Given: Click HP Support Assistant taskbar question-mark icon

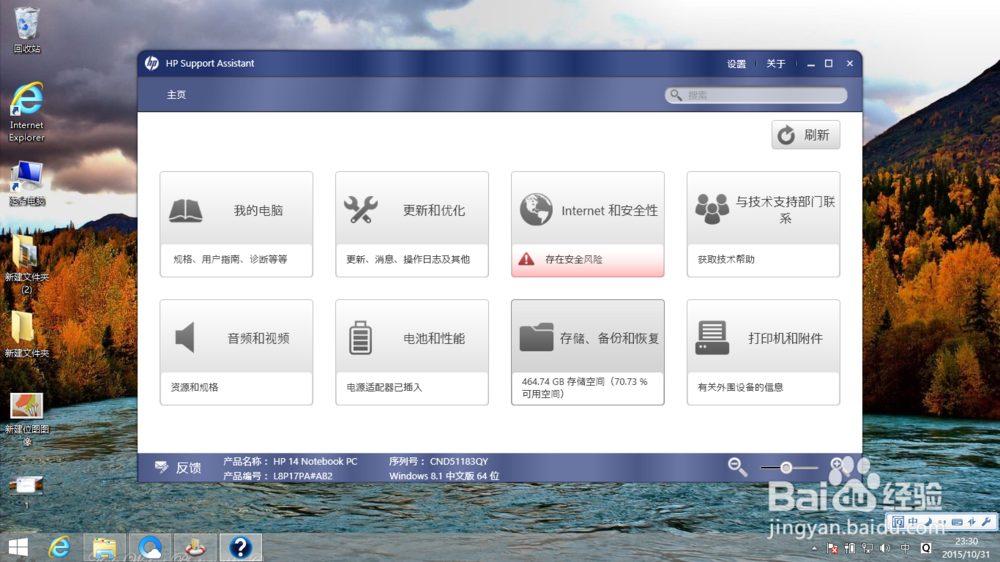Looking at the screenshot, I should pyautogui.click(x=240, y=548).
